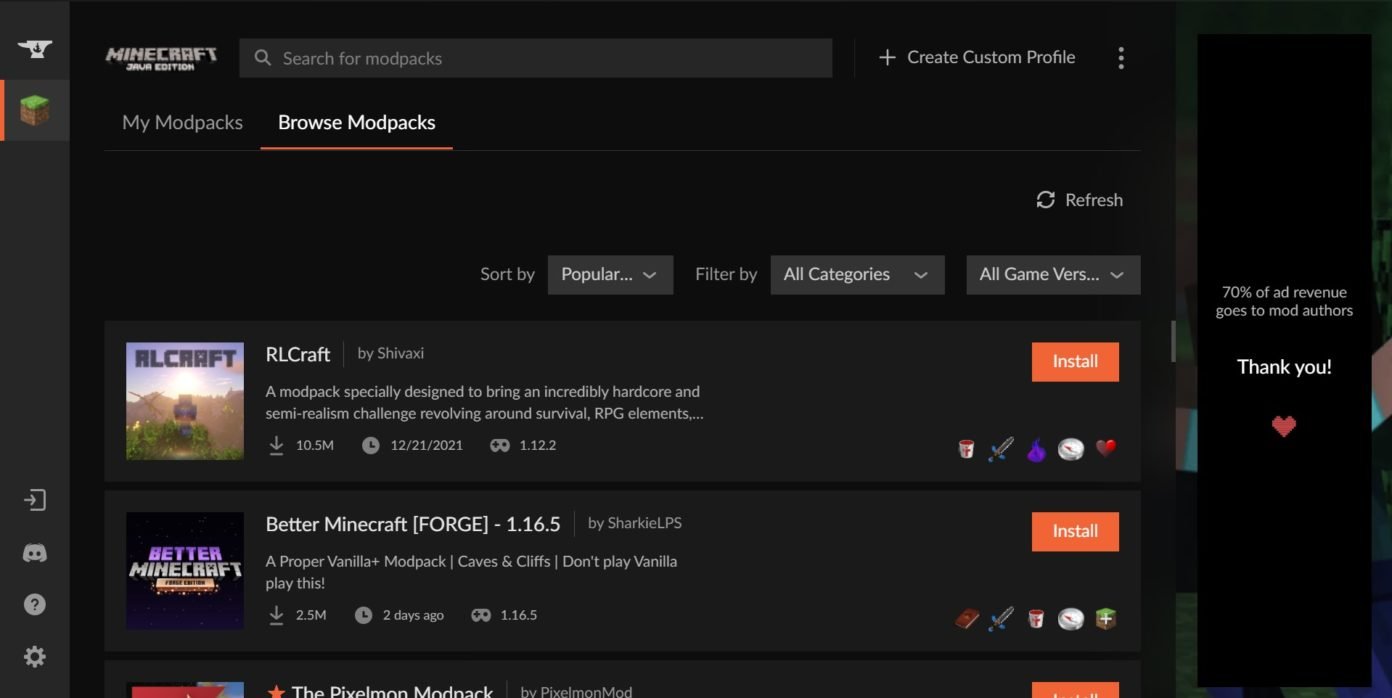Image resolution: width=1392 pixels, height=698 pixels.
Task: Select the Browse Modpacks tab
Action: pyautogui.click(x=356, y=123)
